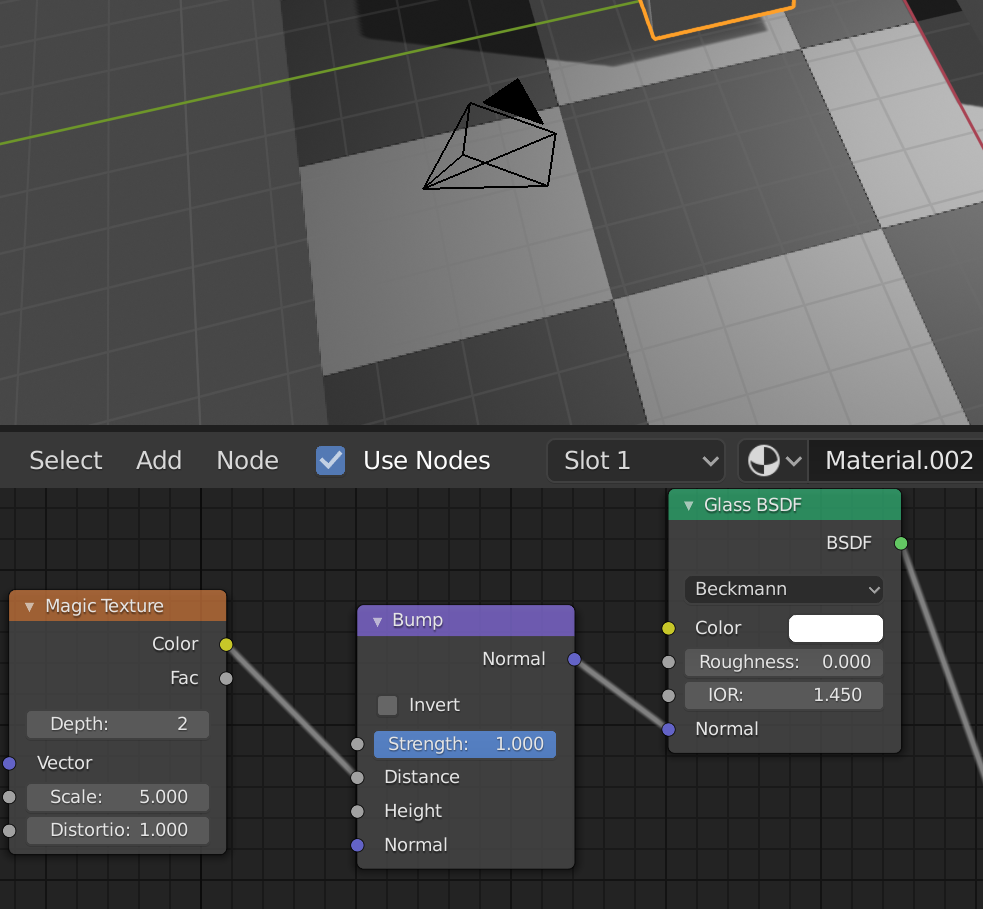
Task: Click the Magic Texture Color output socket
Action: click(226, 644)
